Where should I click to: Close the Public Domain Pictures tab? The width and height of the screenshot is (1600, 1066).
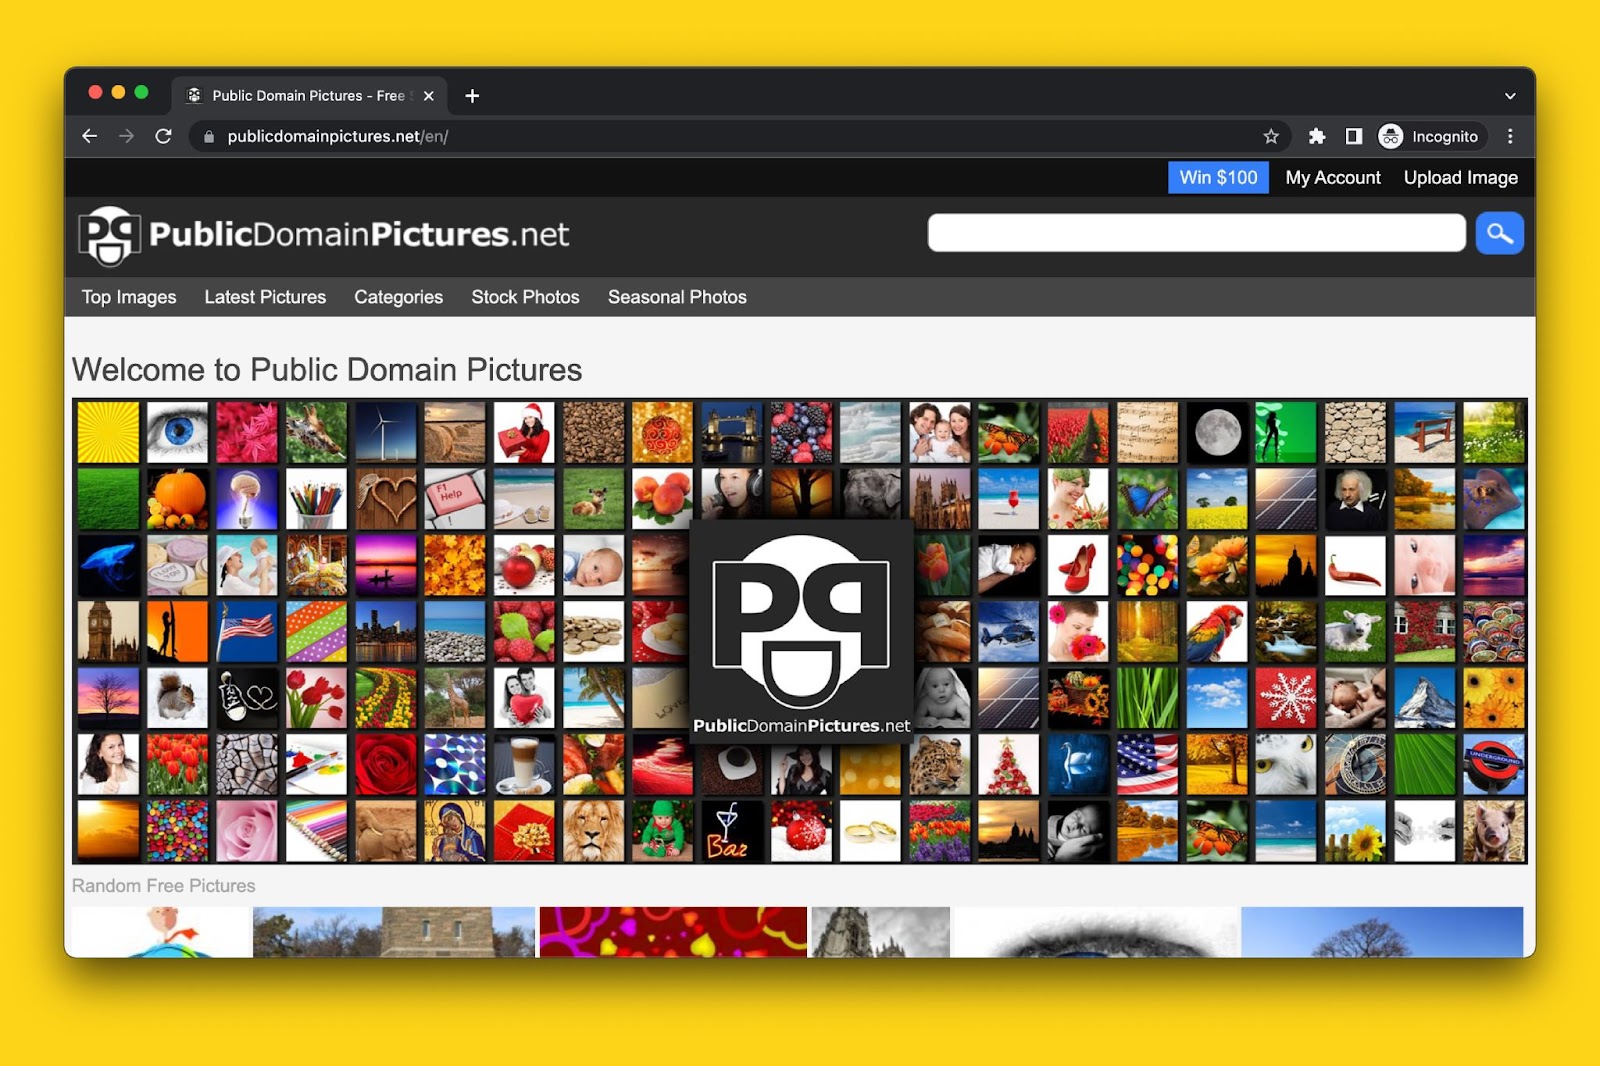point(428,96)
